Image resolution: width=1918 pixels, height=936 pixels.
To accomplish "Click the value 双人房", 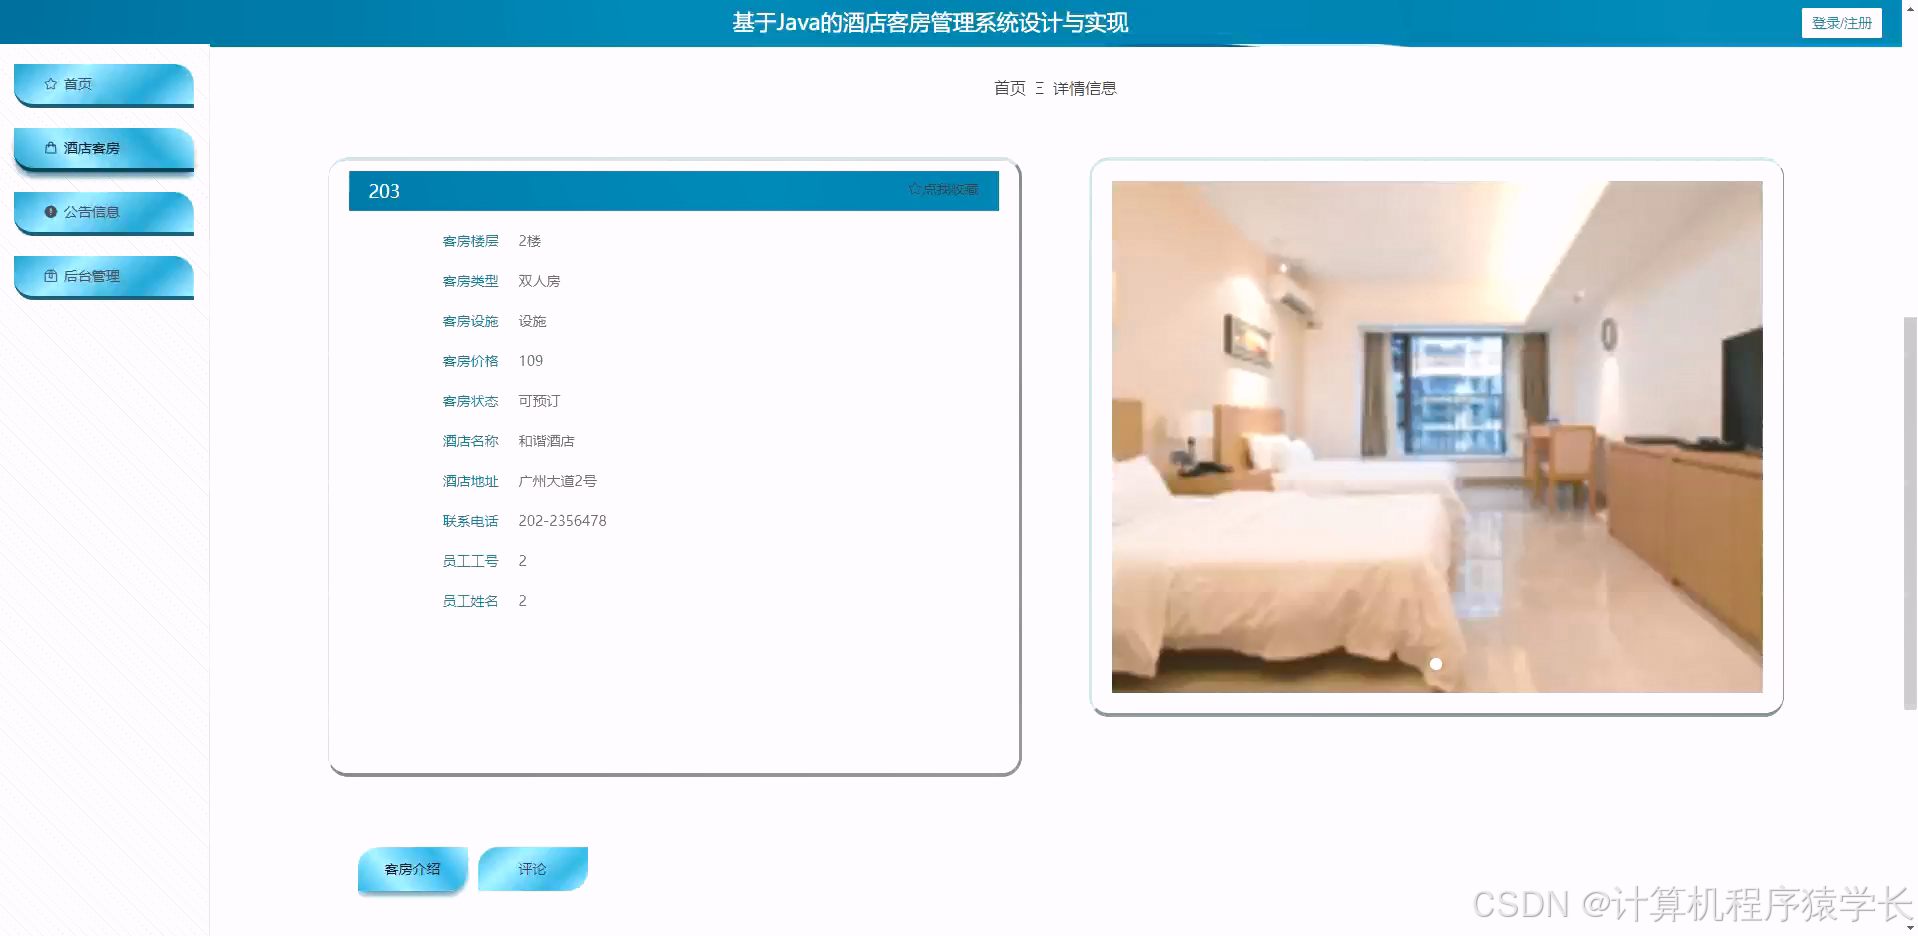I will click(x=539, y=281).
